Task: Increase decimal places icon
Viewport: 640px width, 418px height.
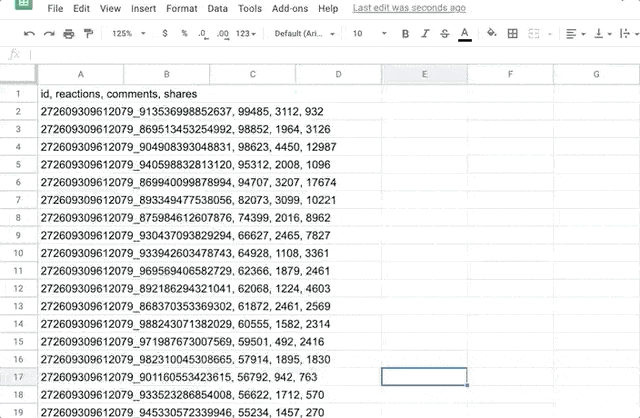Action: pyautogui.click(x=223, y=34)
